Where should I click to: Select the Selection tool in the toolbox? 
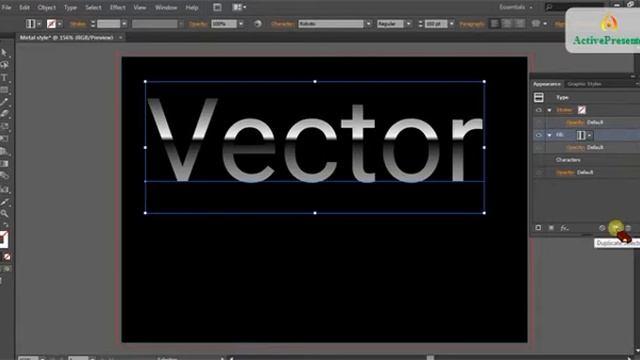(4, 53)
